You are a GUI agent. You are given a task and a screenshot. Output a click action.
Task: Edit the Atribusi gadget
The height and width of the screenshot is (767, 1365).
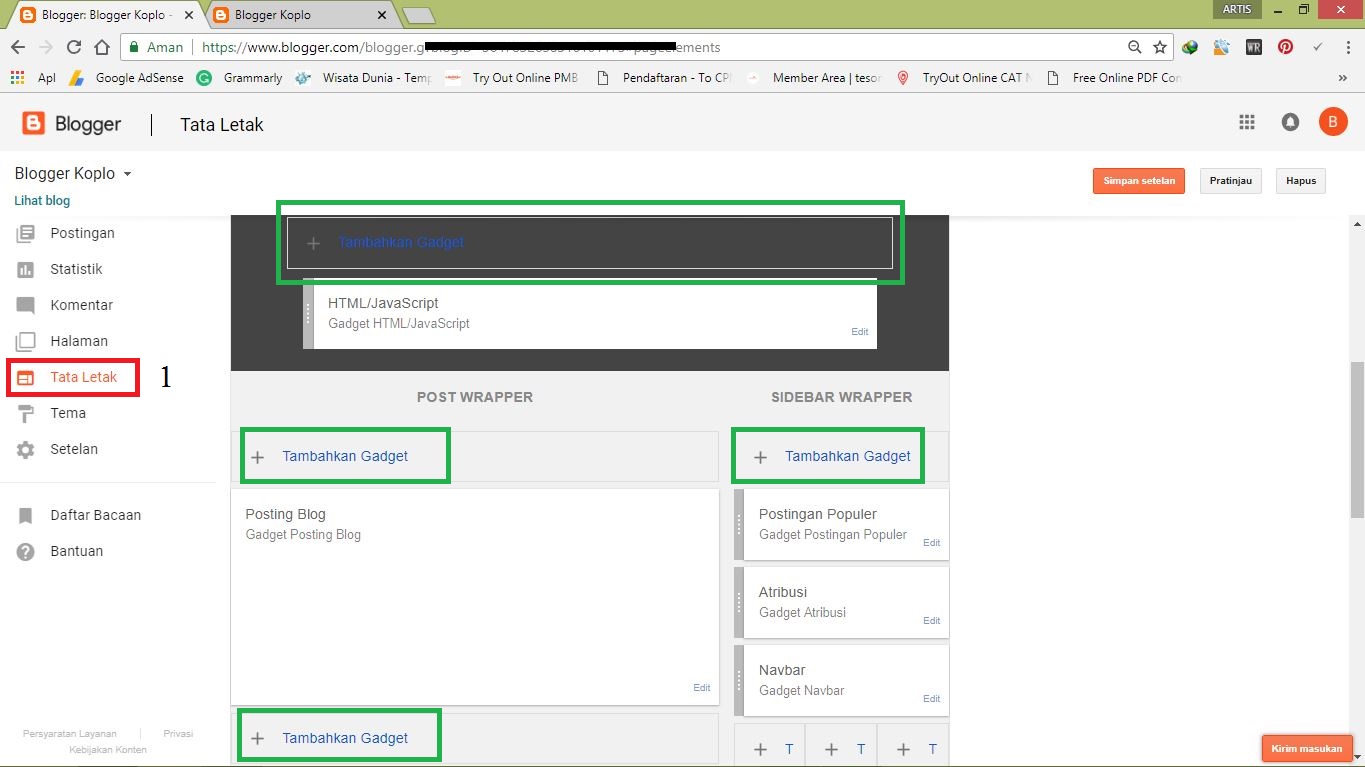[932, 621]
